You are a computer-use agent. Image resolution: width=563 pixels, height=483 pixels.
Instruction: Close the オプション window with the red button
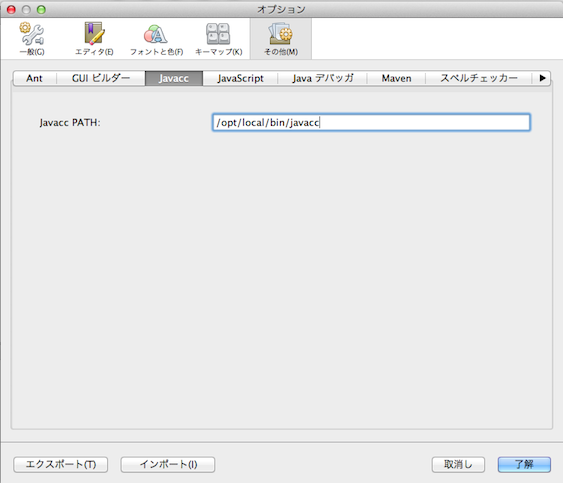11,10
